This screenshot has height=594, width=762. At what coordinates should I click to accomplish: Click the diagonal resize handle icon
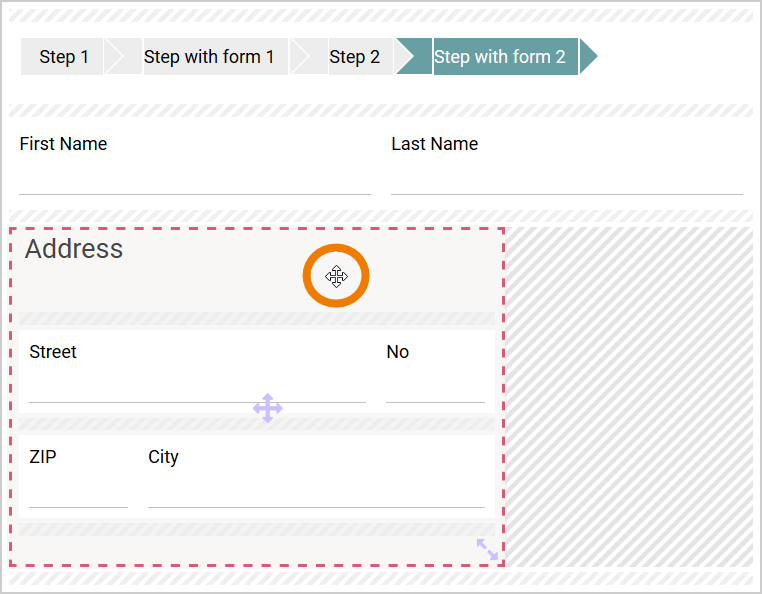tap(487, 549)
